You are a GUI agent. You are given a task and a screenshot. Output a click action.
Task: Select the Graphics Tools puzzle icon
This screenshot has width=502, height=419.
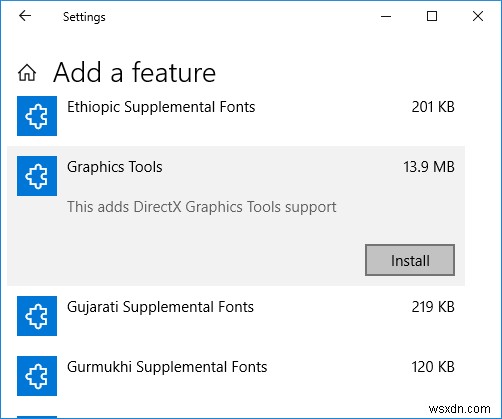[x=37, y=176]
